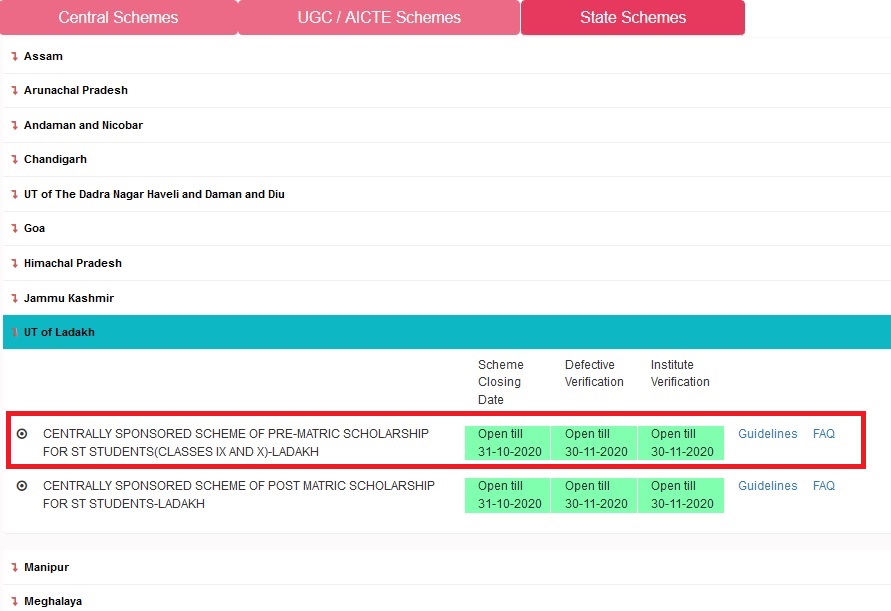Click the Scheme Closing Date column header
The height and width of the screenshot is (611, 891).
501,382
